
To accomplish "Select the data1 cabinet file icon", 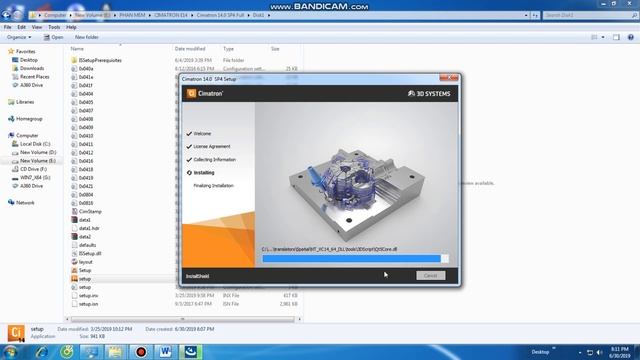I will pos(74,220).
